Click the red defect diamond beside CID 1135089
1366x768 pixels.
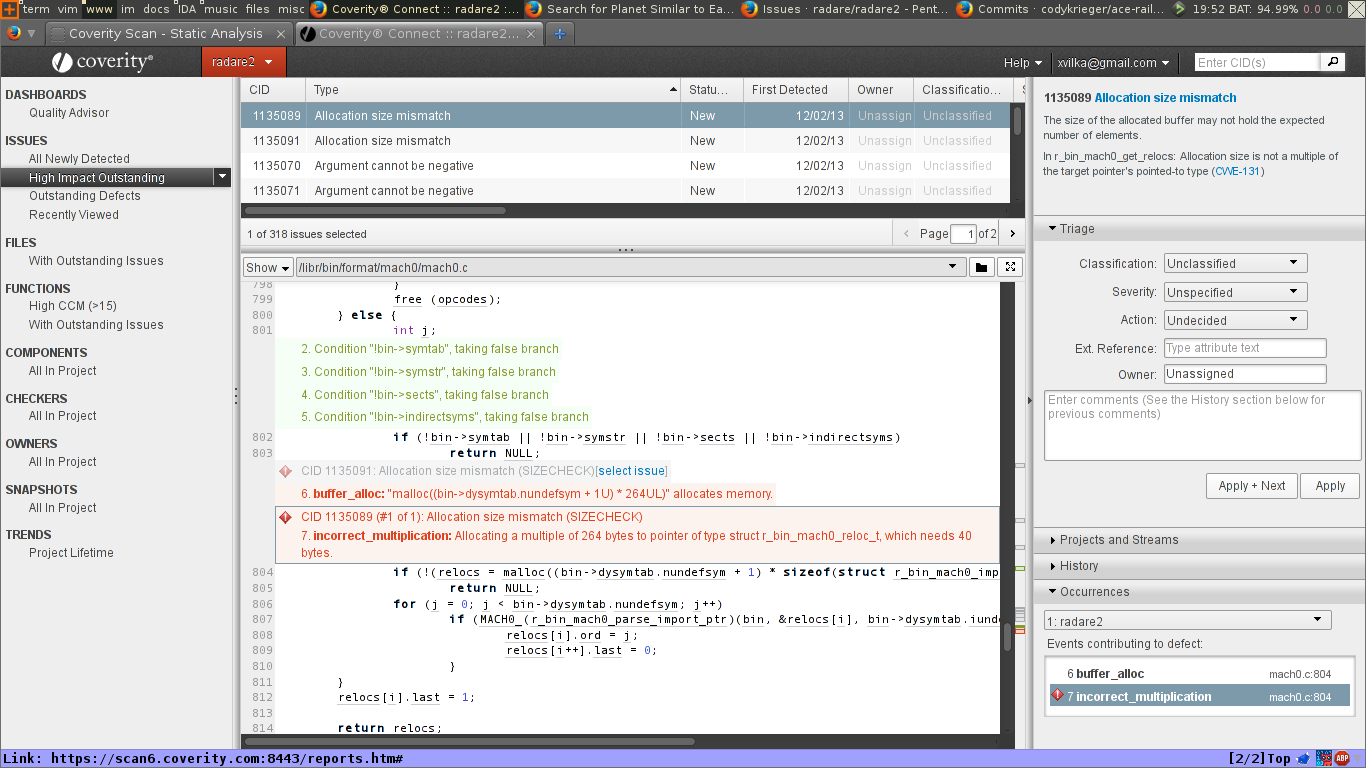(x=283, y=517)
